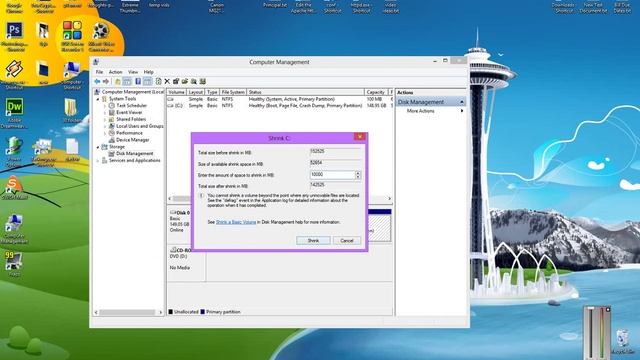The image size is (640, 360).
Task: Select the Computer Management (Local) root node
Action: tap(133, 92)
